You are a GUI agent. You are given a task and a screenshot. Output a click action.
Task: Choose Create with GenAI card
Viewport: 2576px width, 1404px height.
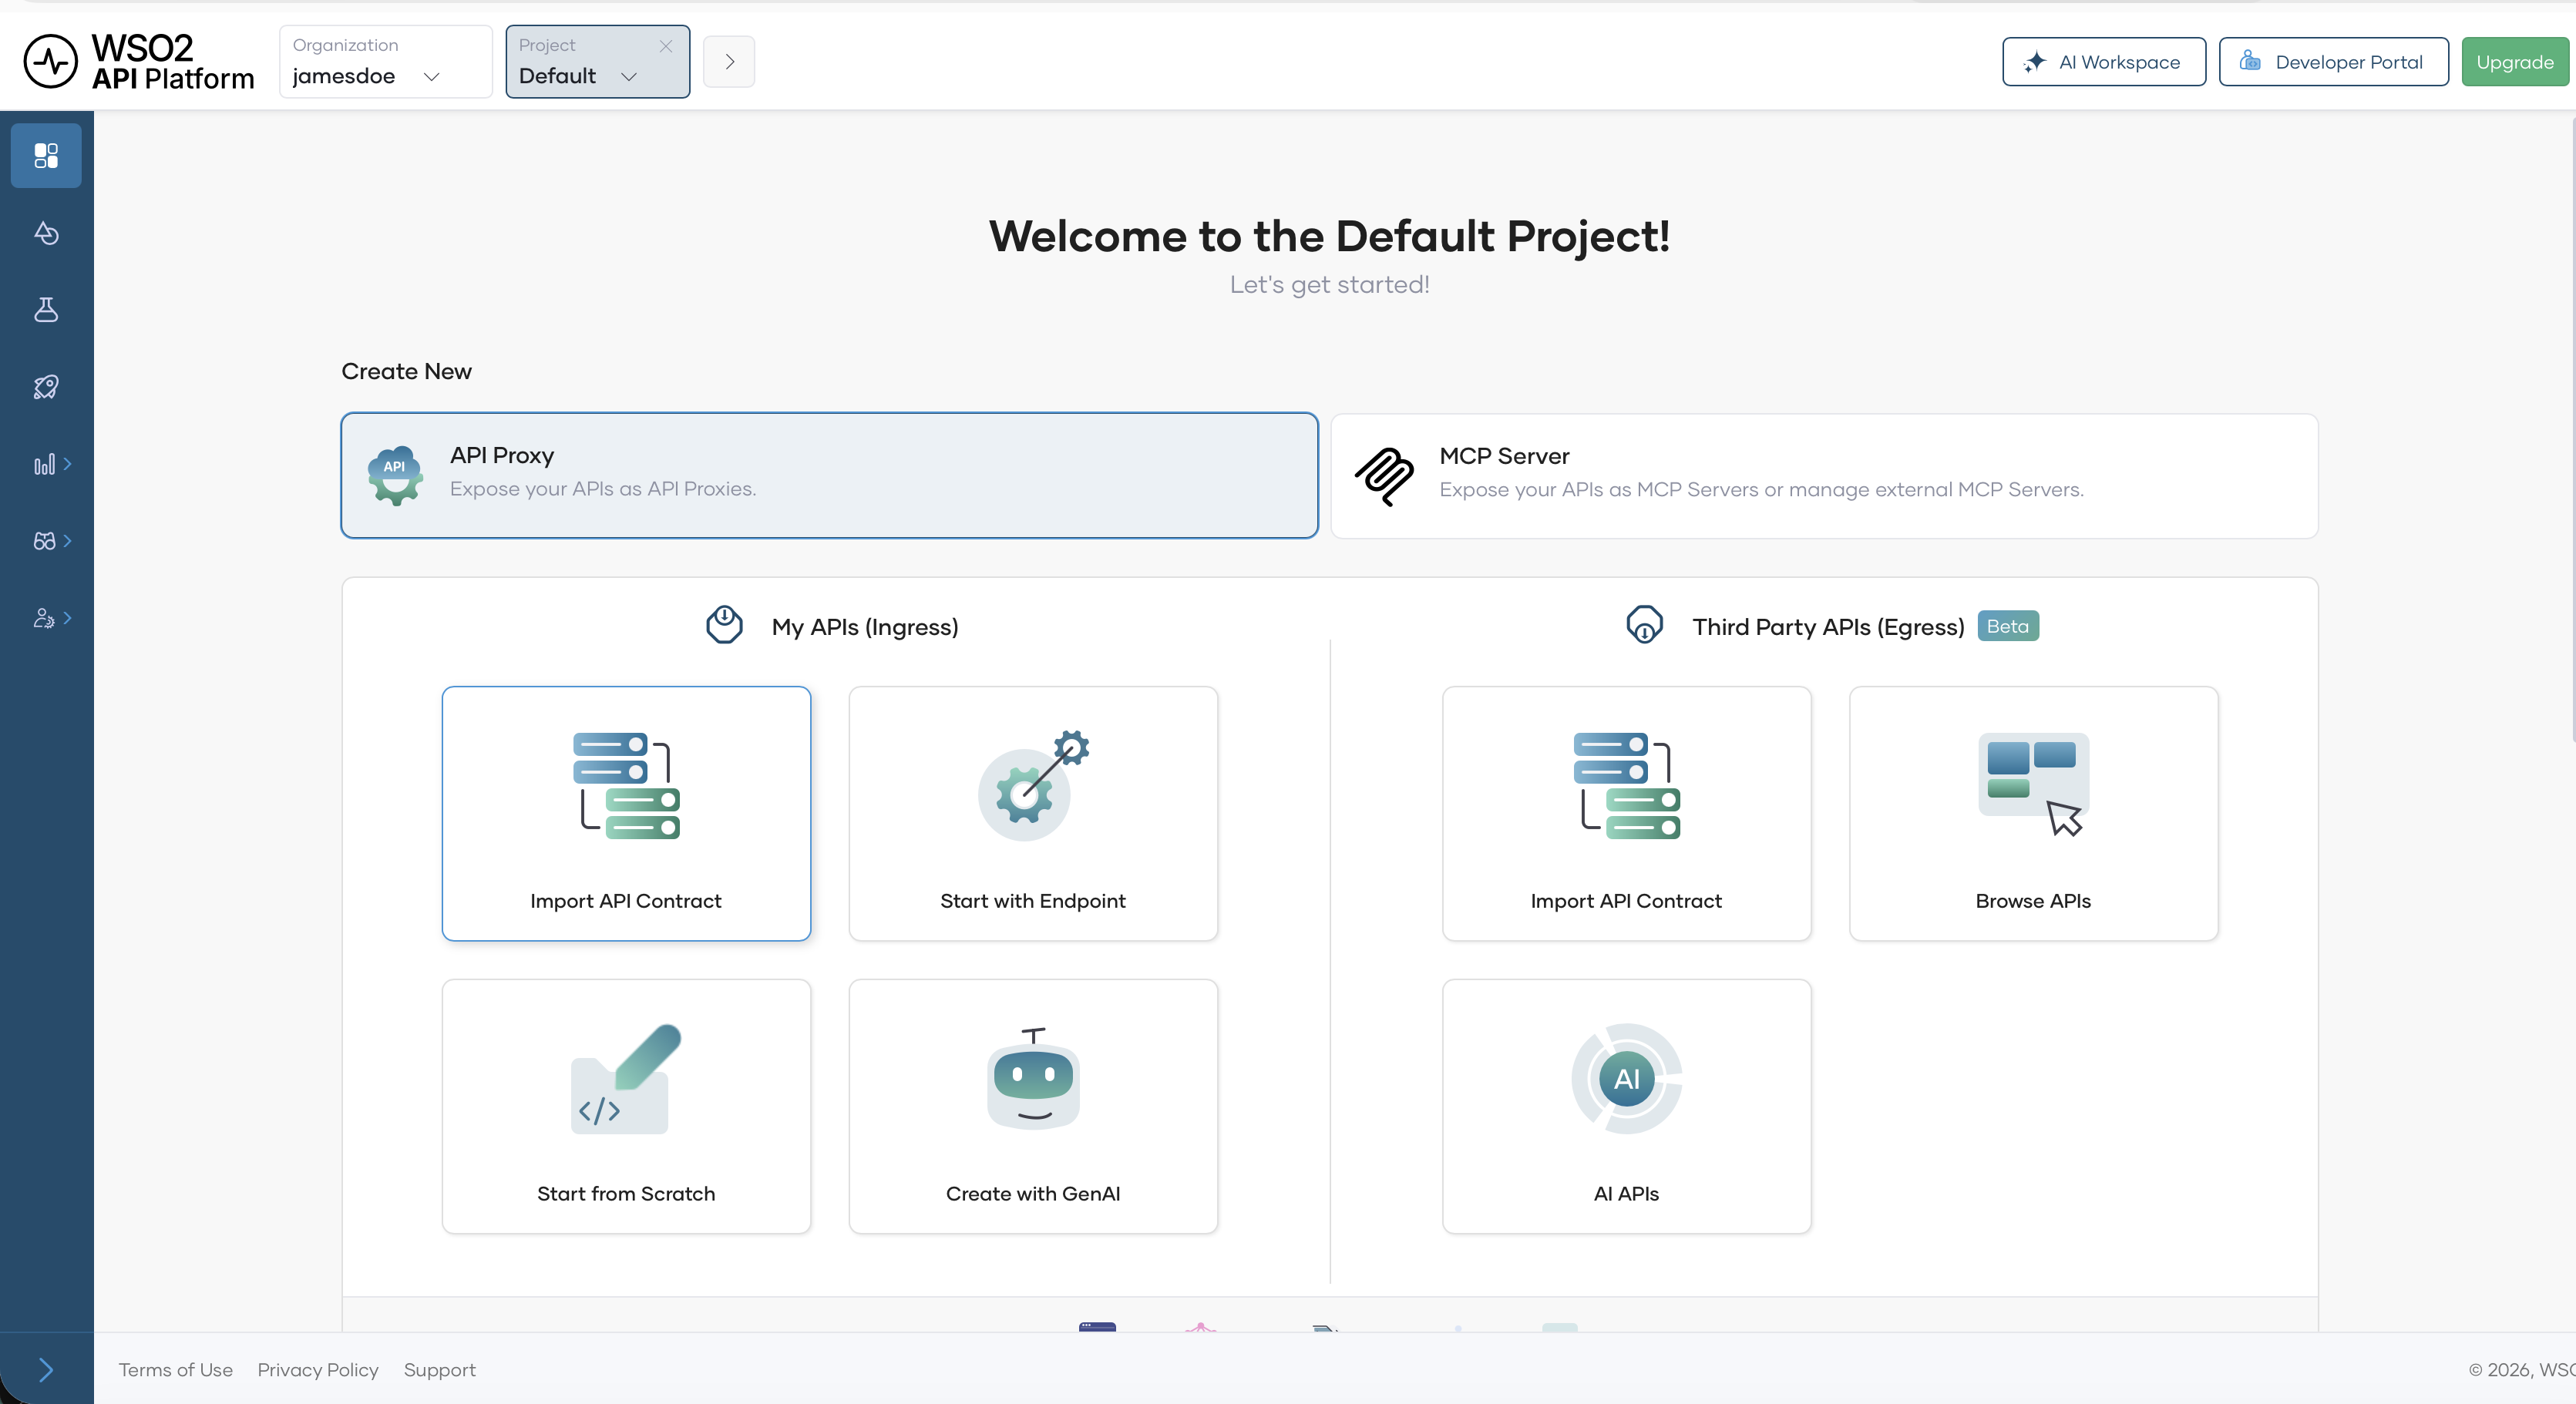coord(1033,1106)
